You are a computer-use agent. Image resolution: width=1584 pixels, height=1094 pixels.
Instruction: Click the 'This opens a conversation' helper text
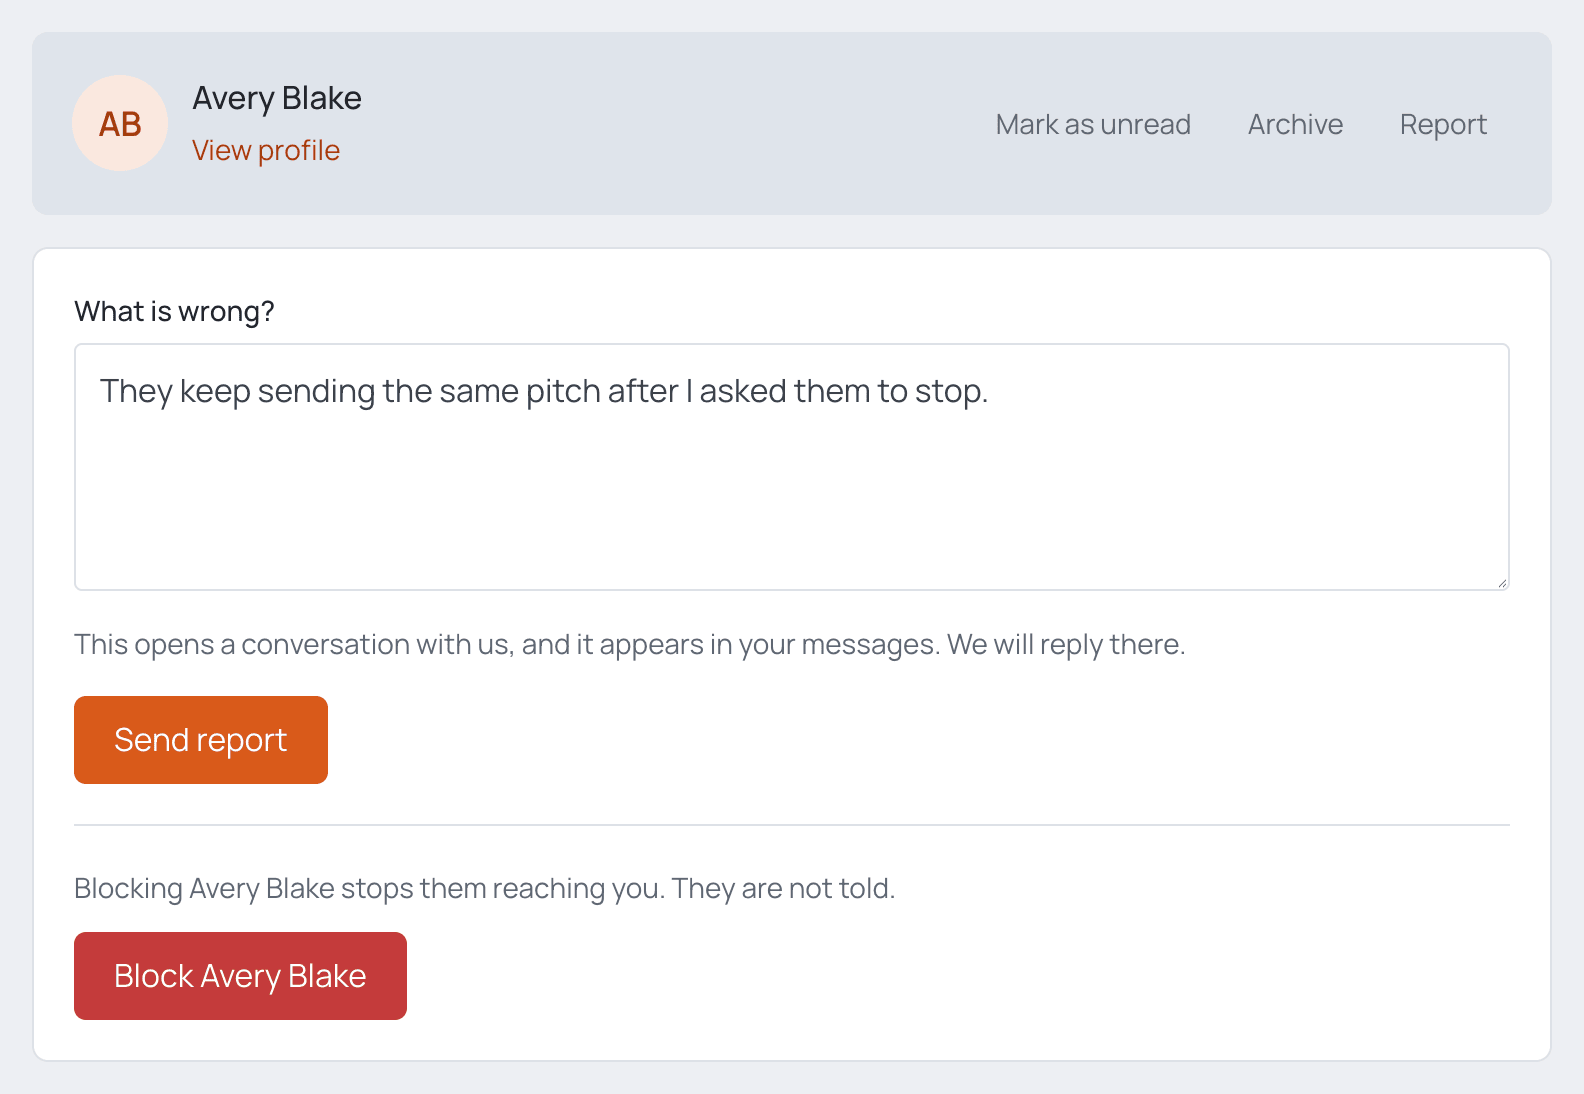[x=630, y=644]
